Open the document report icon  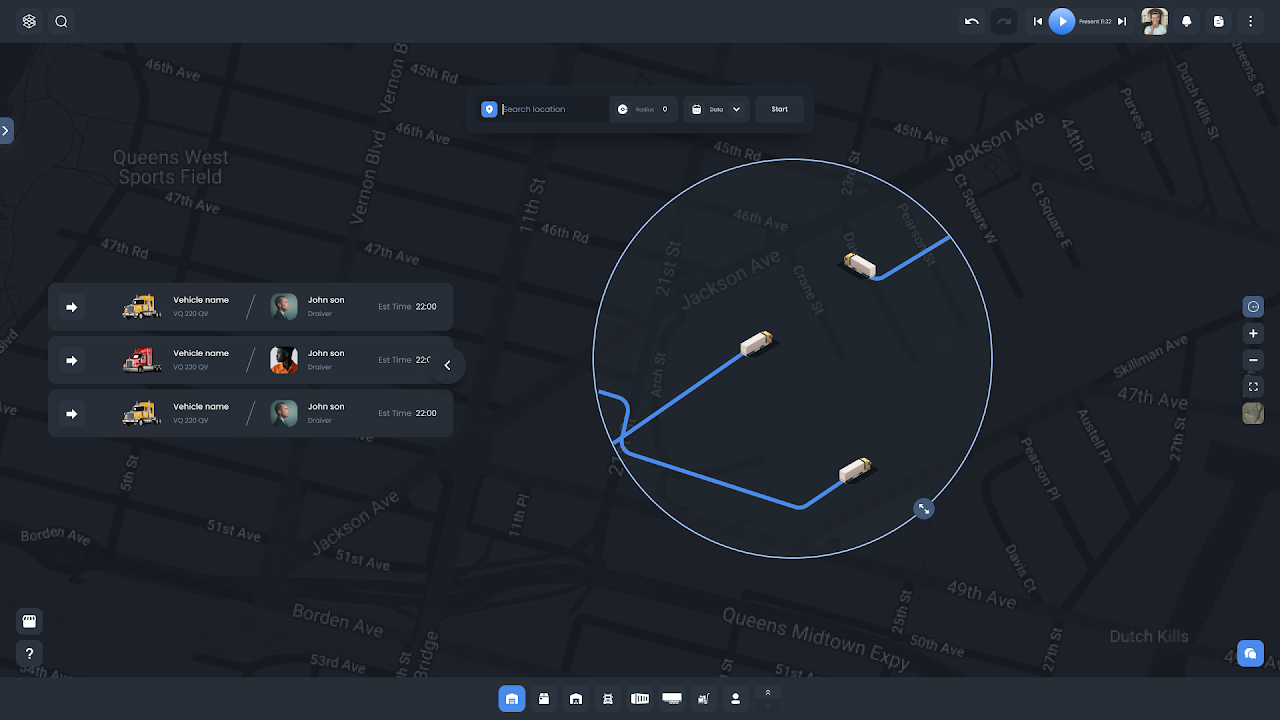click(1218, 21)
